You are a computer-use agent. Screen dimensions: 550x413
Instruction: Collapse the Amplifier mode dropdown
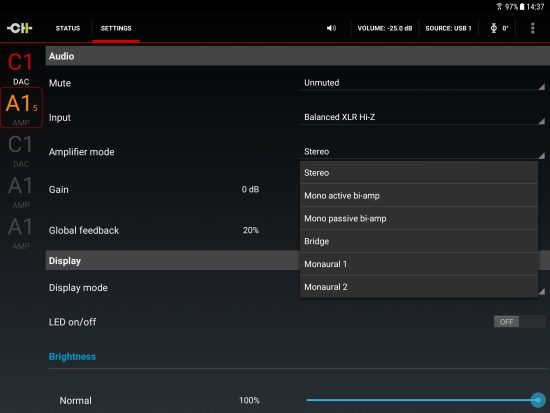click(x=422, y=152)
